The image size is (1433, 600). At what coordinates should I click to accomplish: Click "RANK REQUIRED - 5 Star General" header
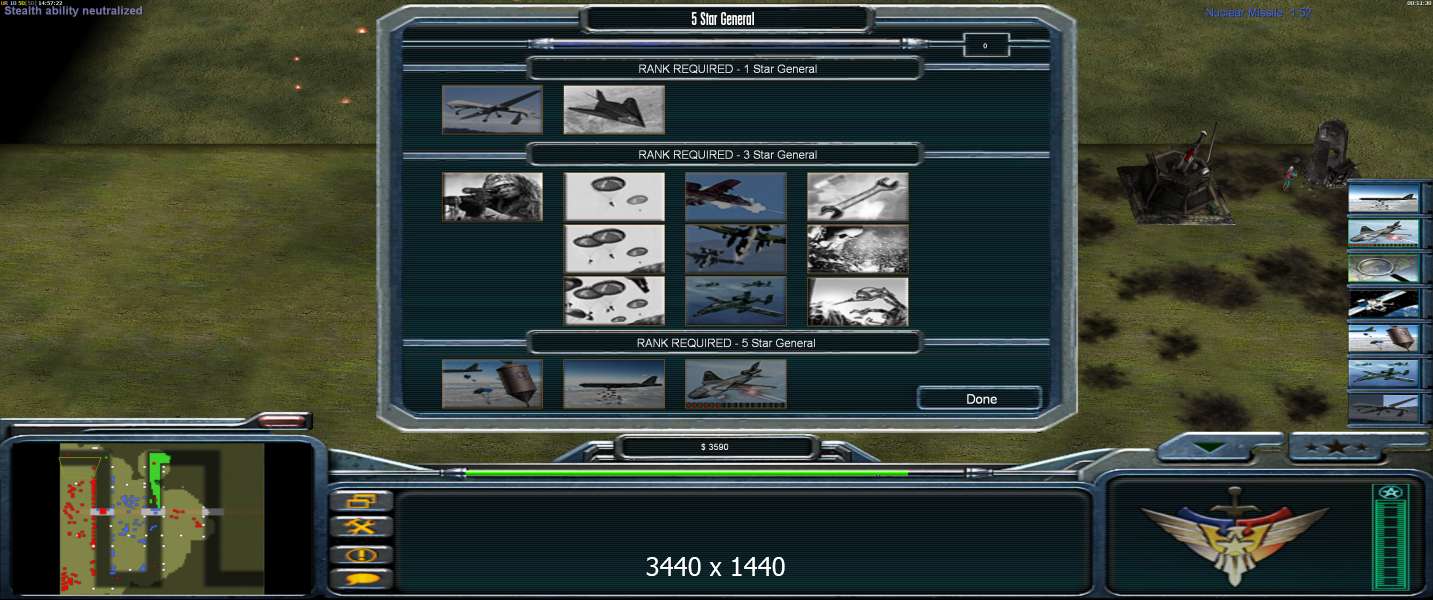(x=727, y=343)
